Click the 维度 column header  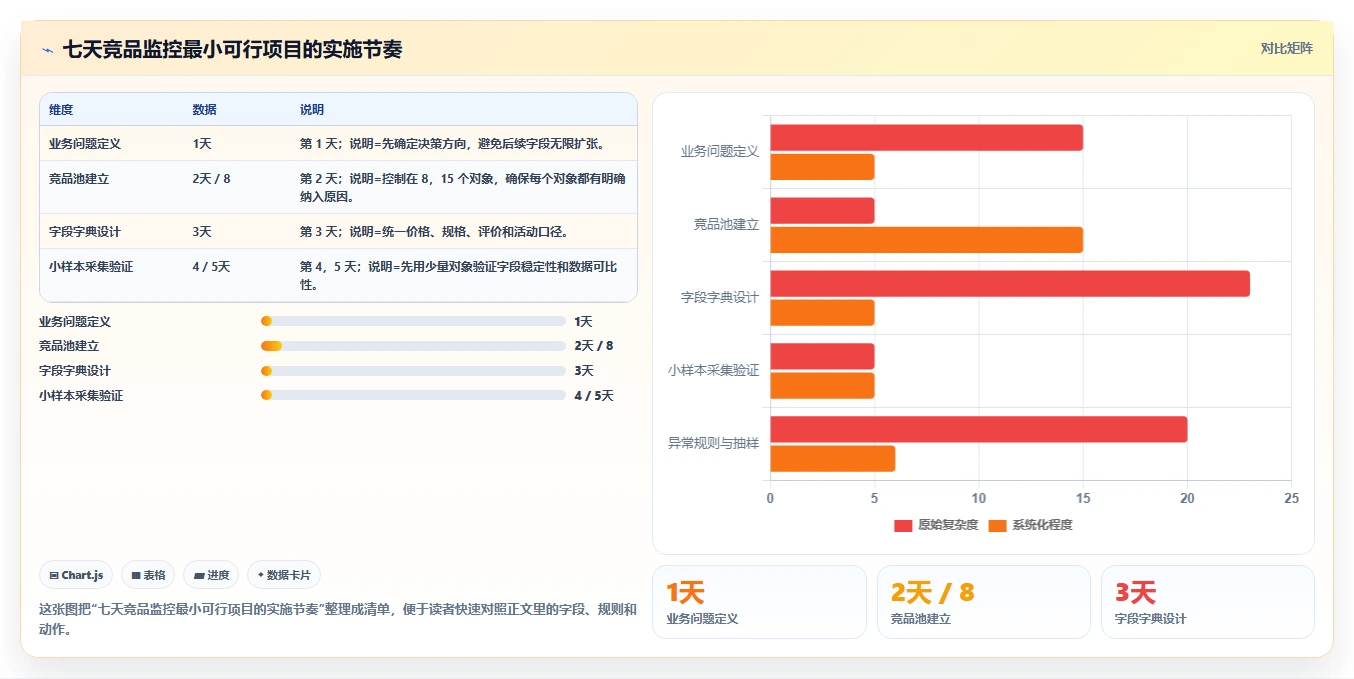pos(61,110)
